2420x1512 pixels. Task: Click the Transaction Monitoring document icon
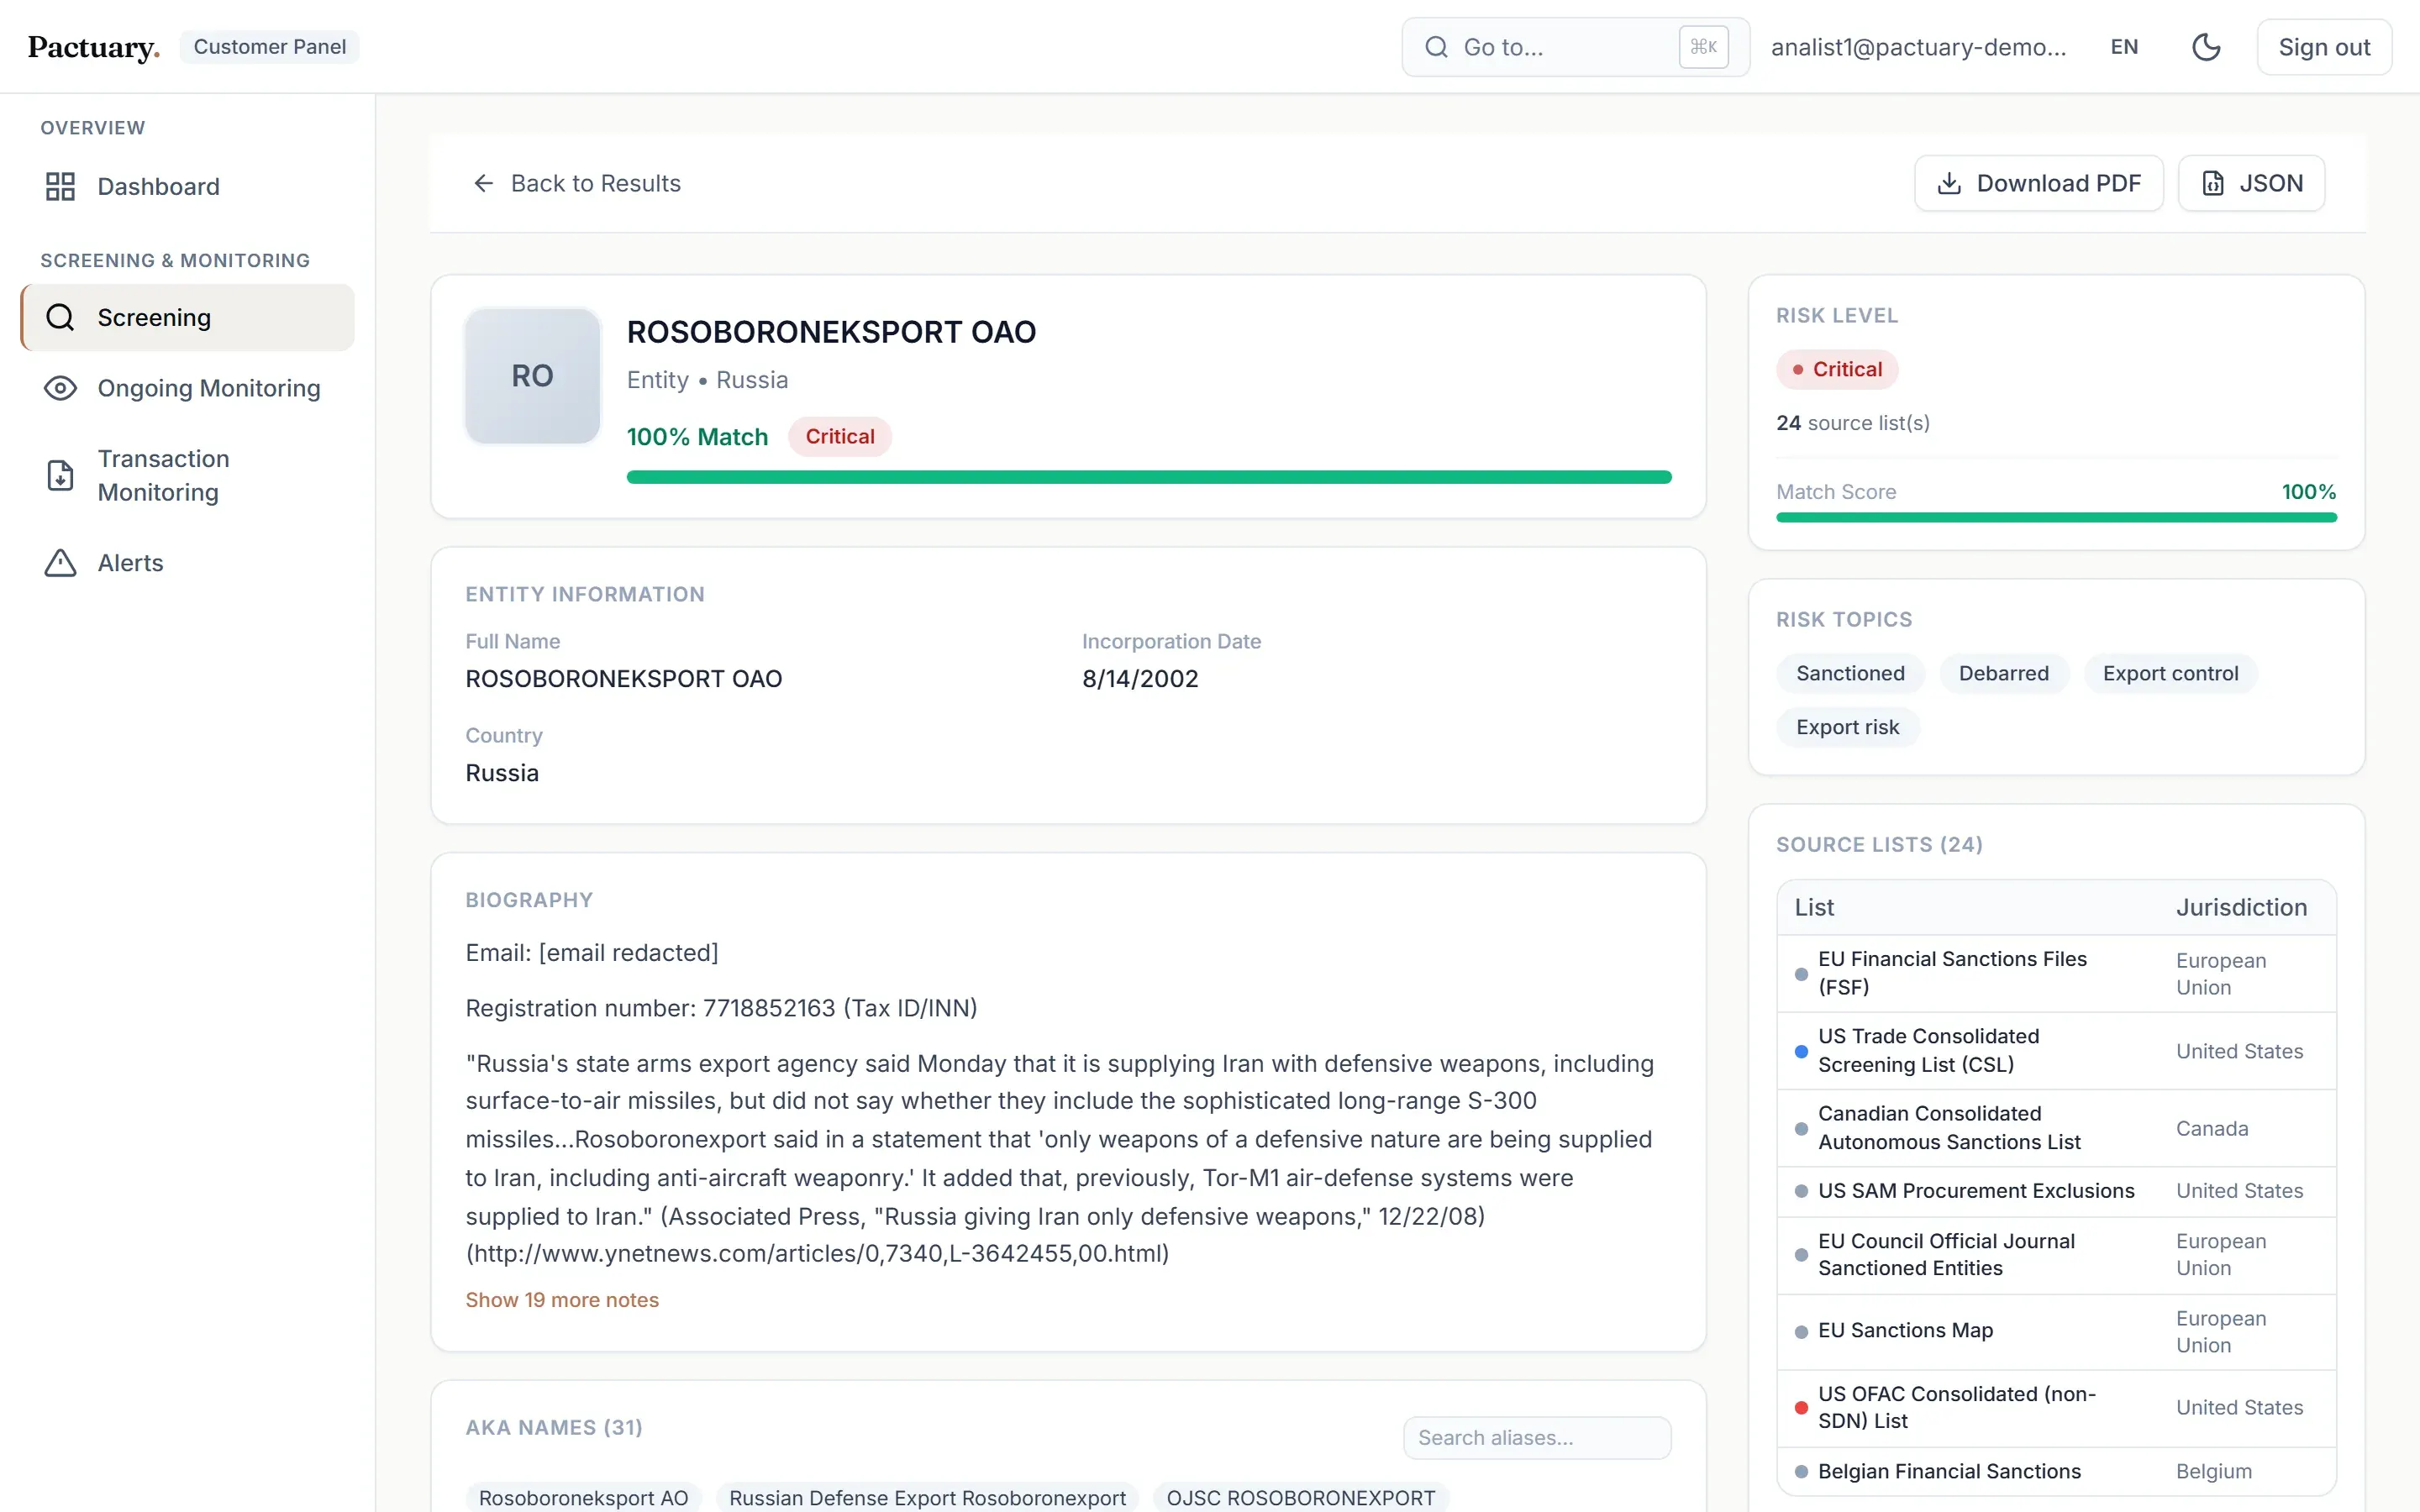60,475
